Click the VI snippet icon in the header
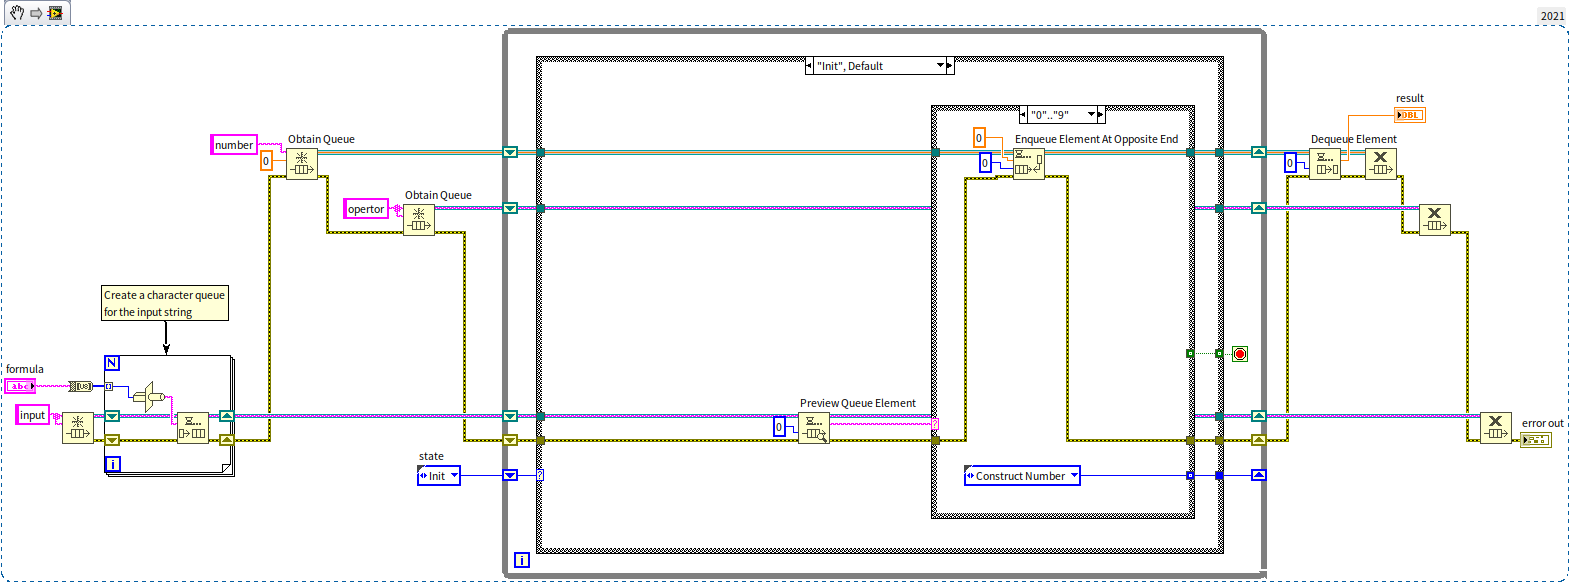Viewport: 1570px width, 583px height. [x=55, y=13]
